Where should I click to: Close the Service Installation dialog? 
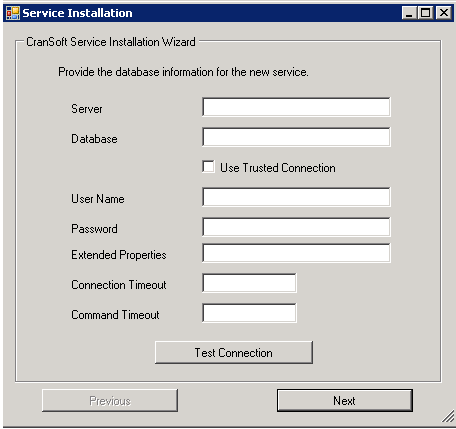(444, 13)
